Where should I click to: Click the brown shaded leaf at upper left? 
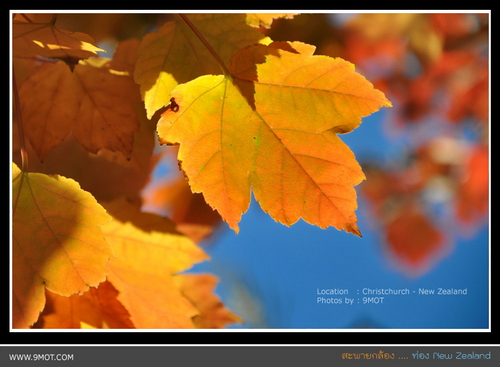pos(78,107)
